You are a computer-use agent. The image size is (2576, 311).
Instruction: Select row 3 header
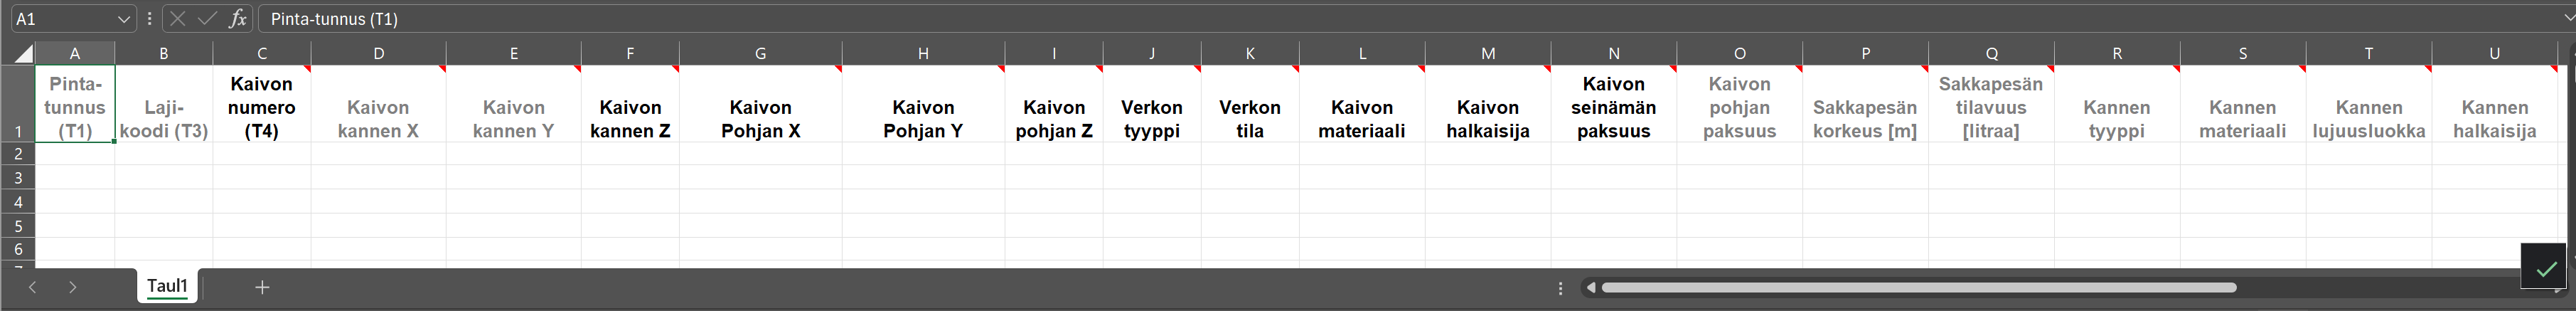click(18, 178)
